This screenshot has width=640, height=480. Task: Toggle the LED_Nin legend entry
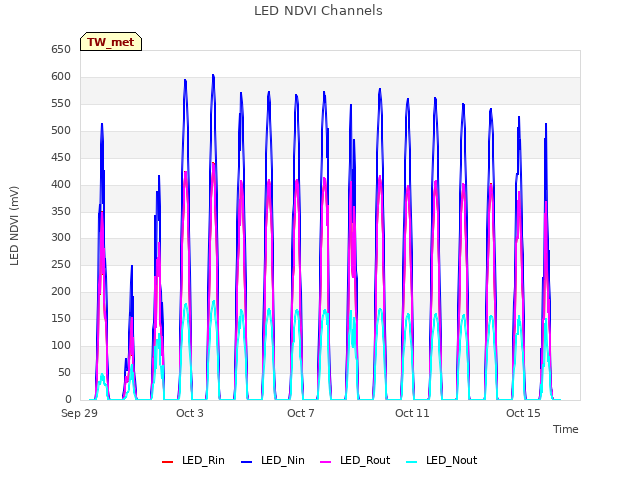point(273,460)
